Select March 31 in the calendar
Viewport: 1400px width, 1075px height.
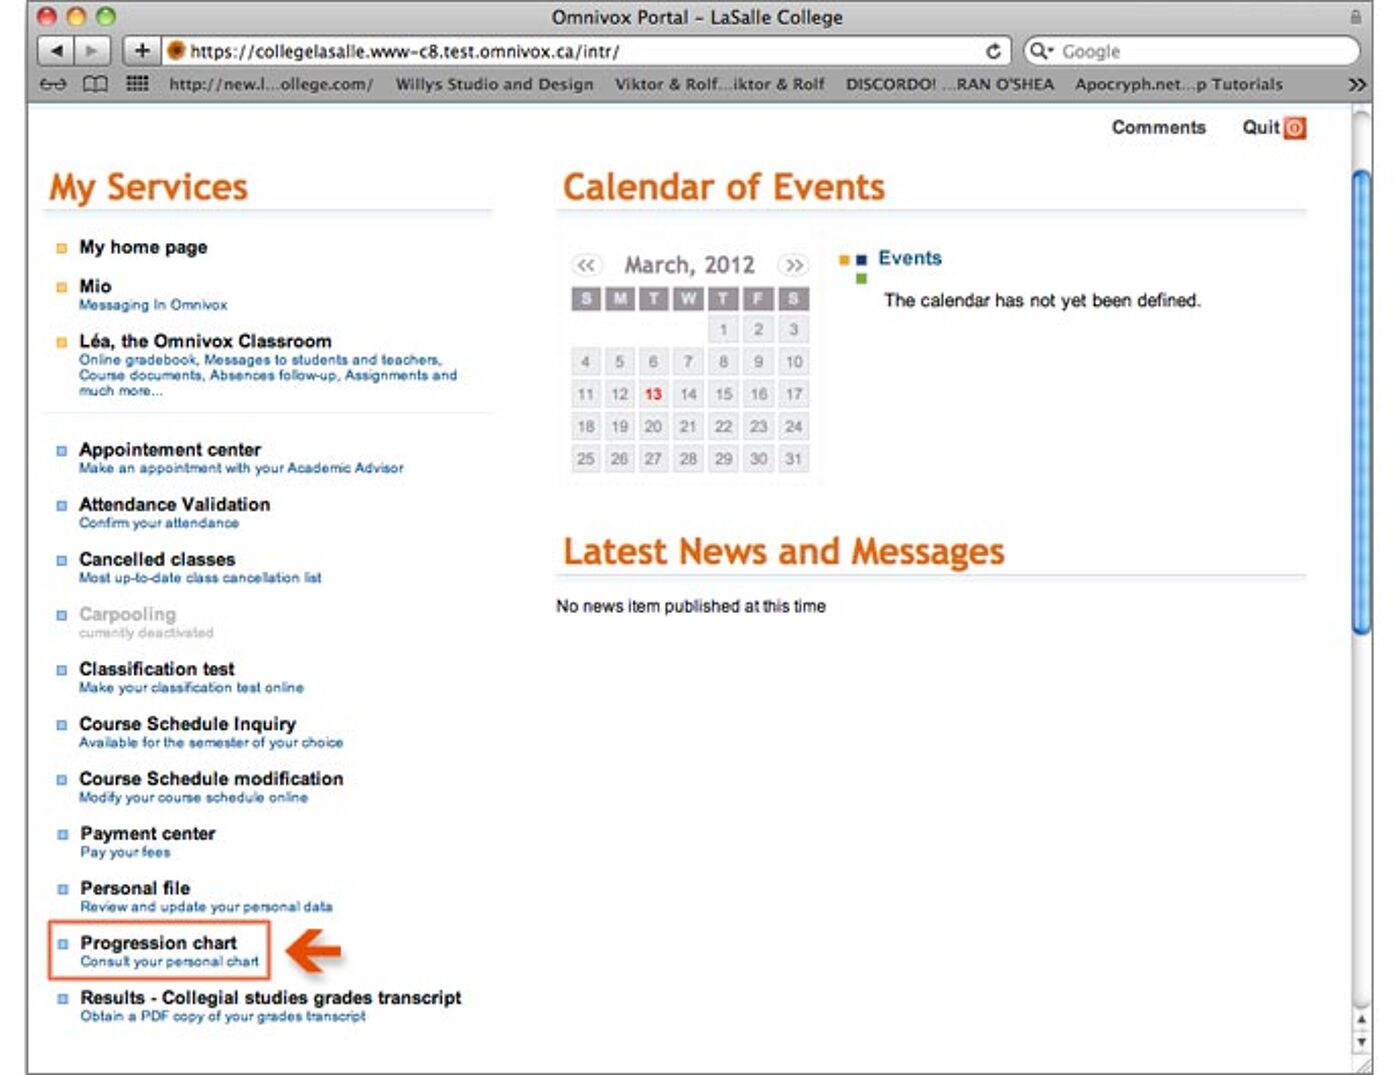tap(793, 458)
